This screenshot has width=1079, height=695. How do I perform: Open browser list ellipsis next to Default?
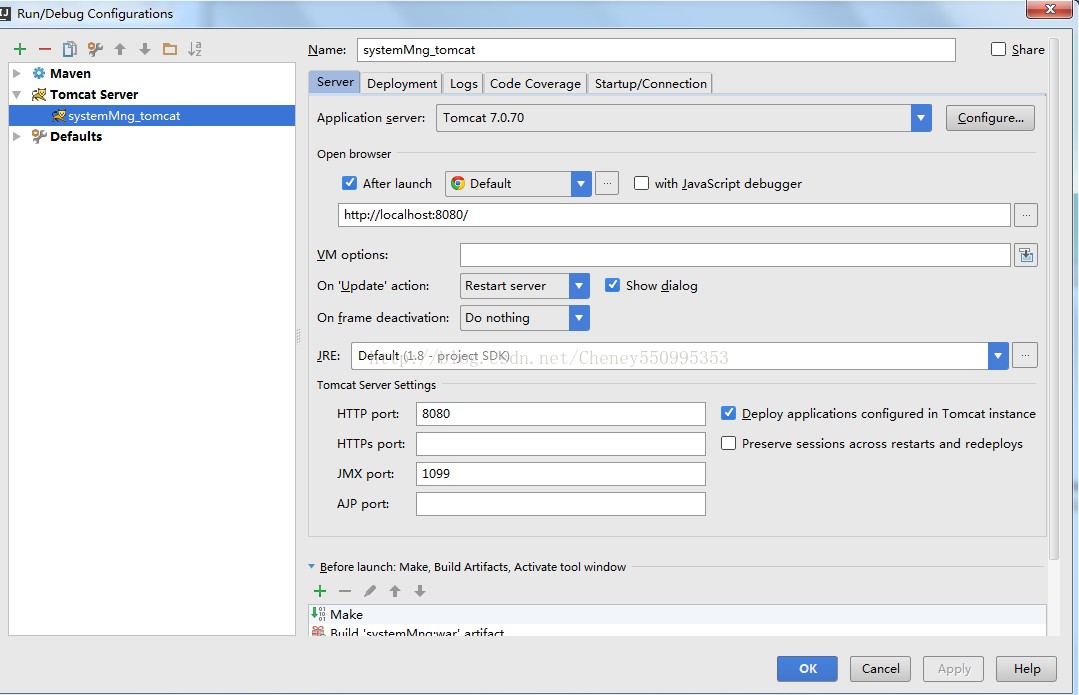pyautogui.click(x=607, y=183)
